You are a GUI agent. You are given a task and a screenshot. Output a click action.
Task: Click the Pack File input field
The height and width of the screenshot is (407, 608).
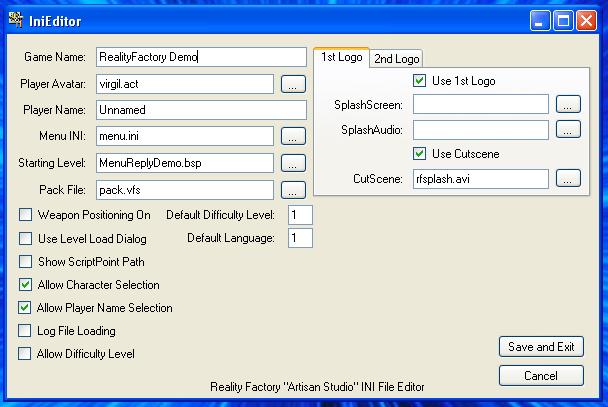click(x=185, y=190)
